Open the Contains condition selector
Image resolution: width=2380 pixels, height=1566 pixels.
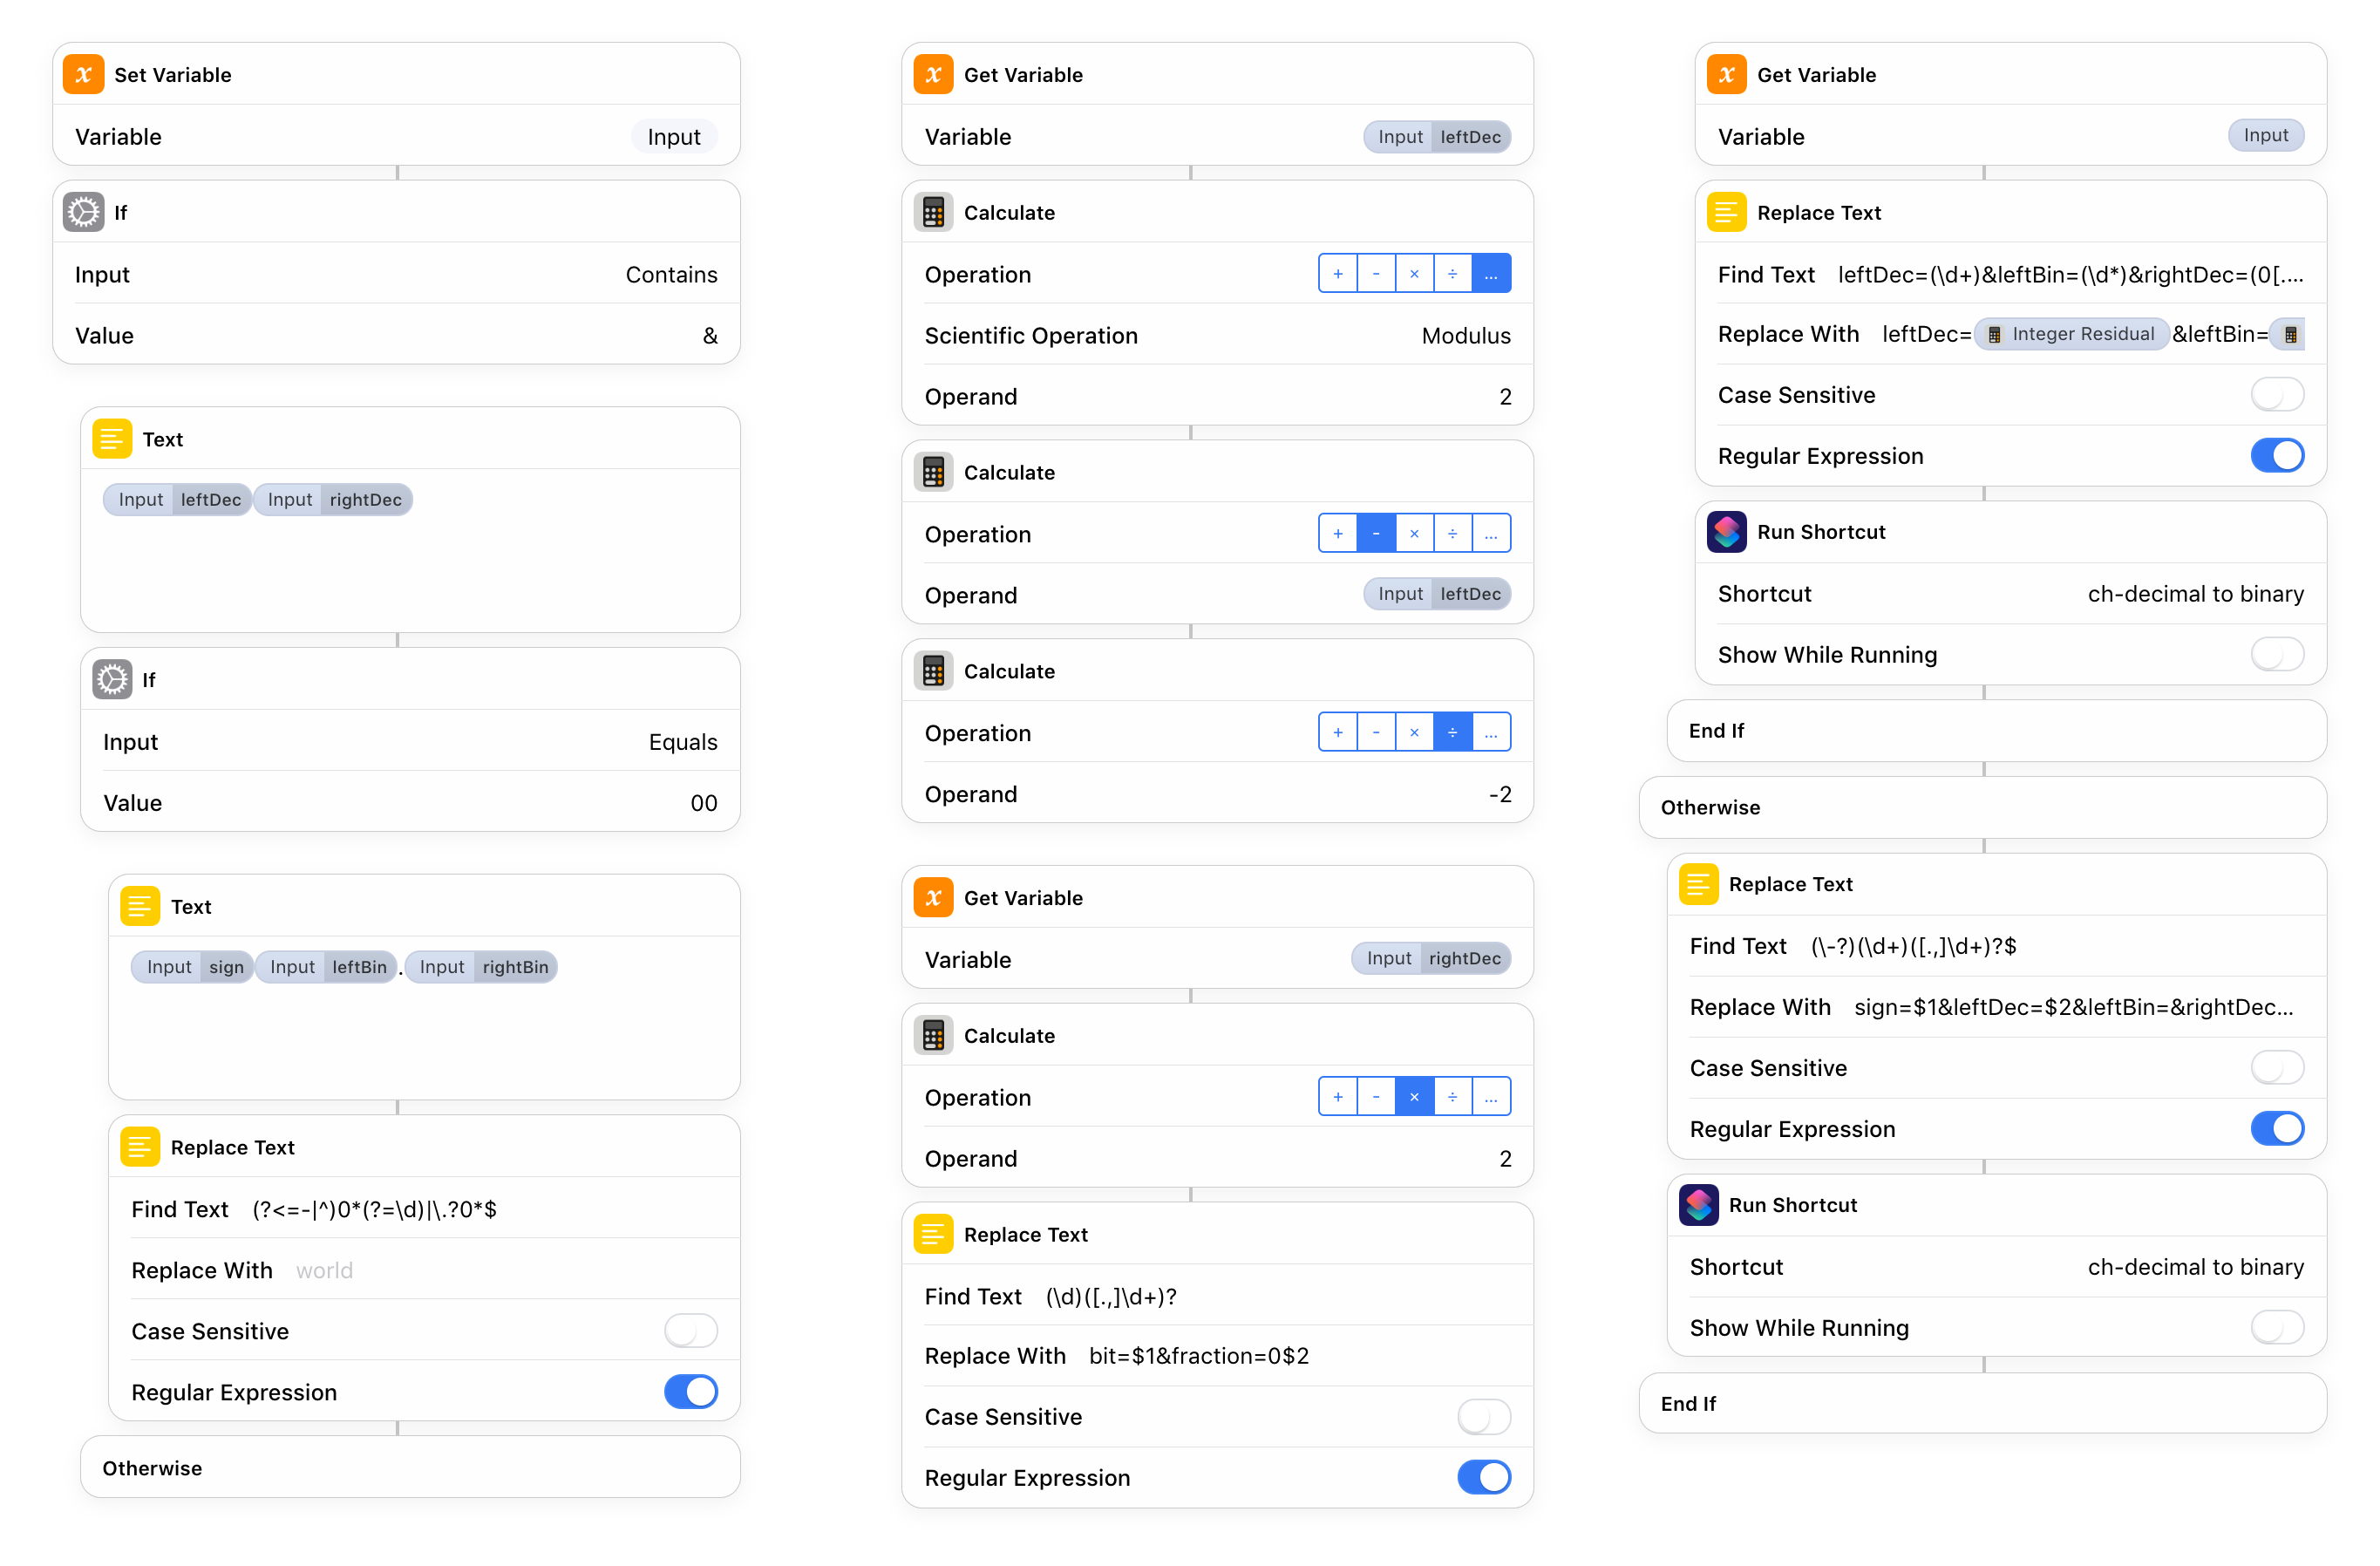coord(671,274)
